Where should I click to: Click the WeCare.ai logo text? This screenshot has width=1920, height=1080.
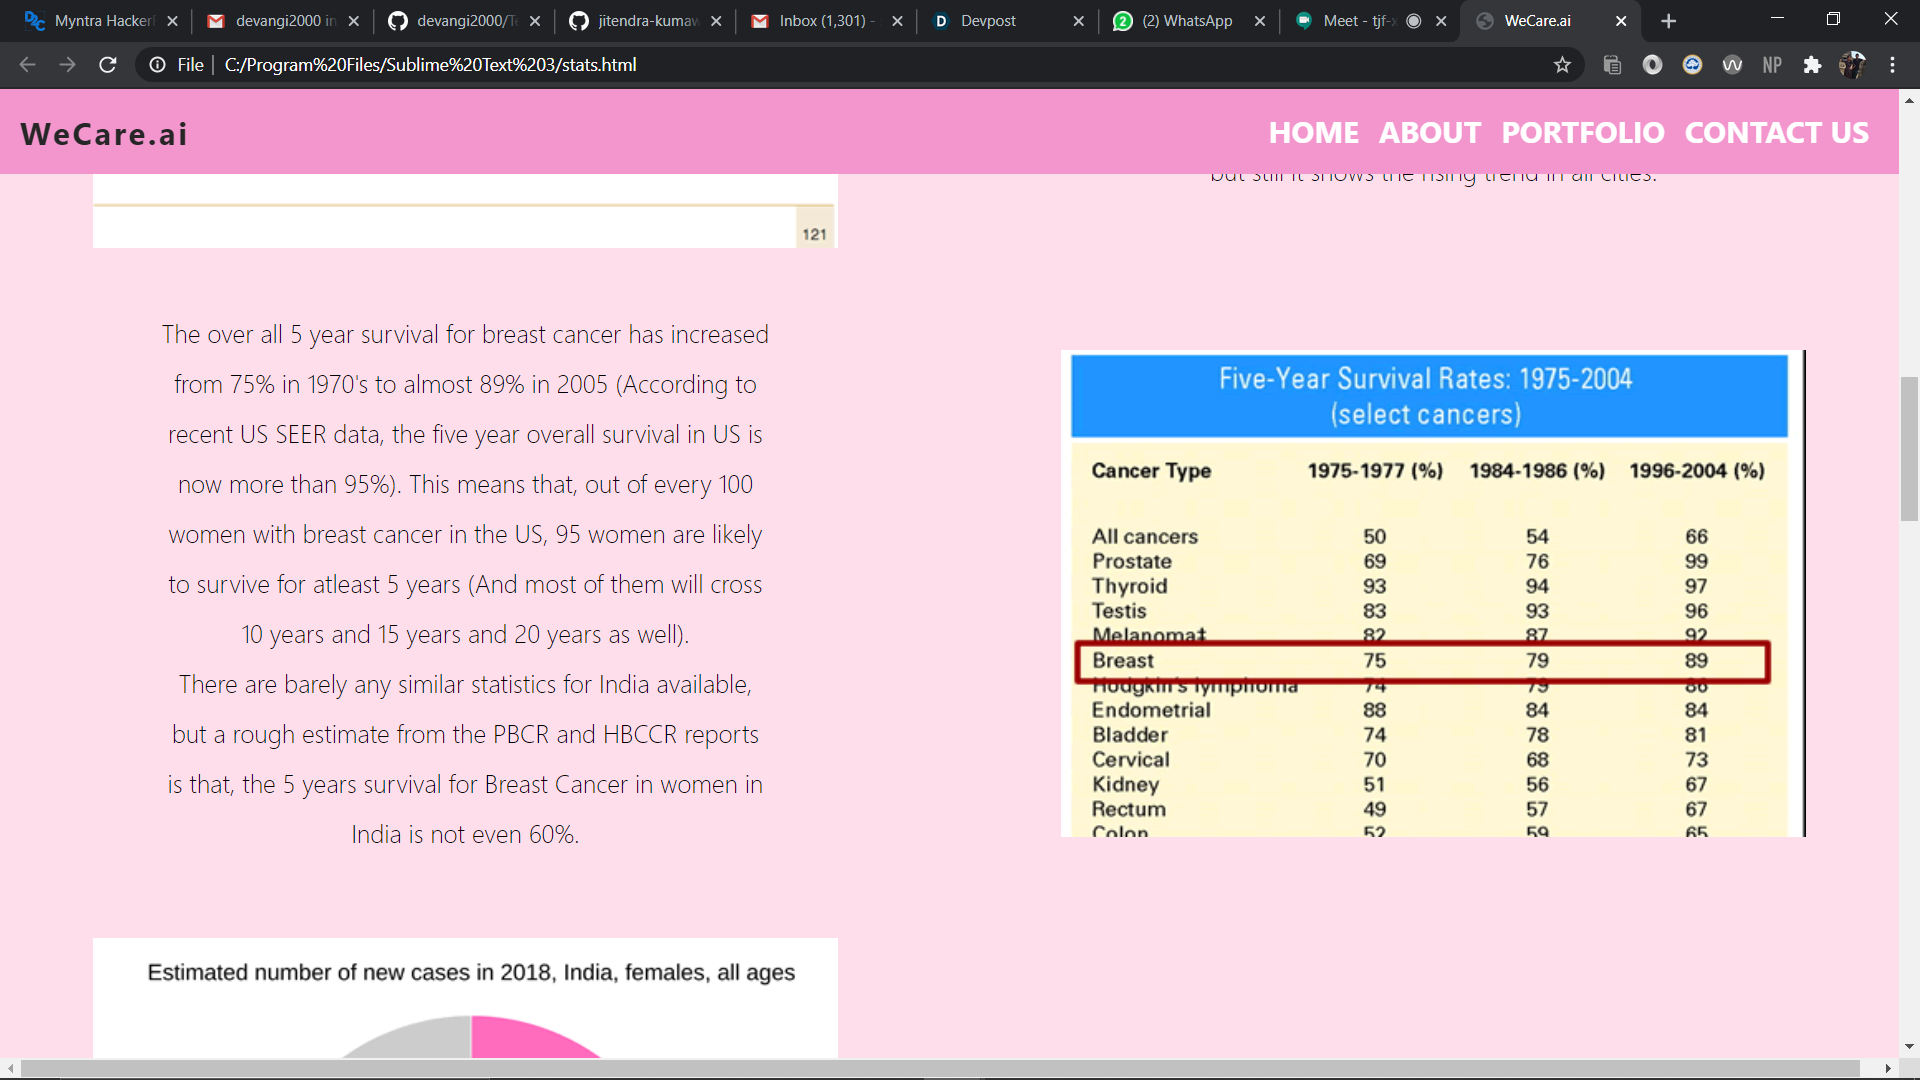pyautogui.click(x=104, y=134)
